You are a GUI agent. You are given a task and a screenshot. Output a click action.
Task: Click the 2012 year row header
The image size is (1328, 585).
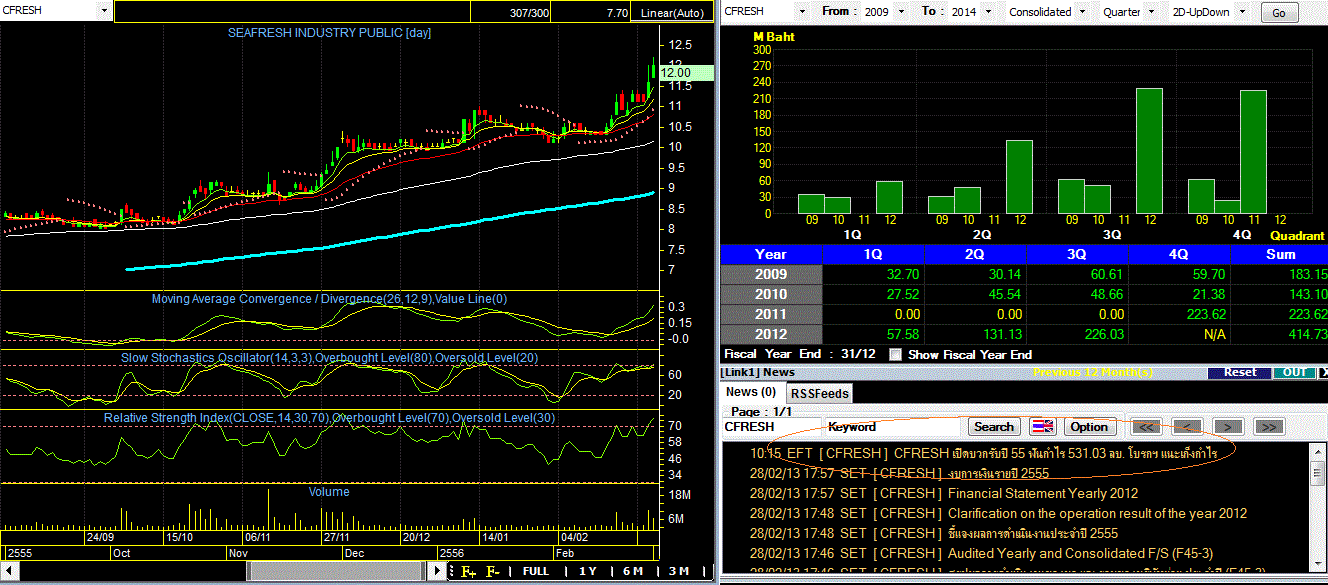(771, 334)
